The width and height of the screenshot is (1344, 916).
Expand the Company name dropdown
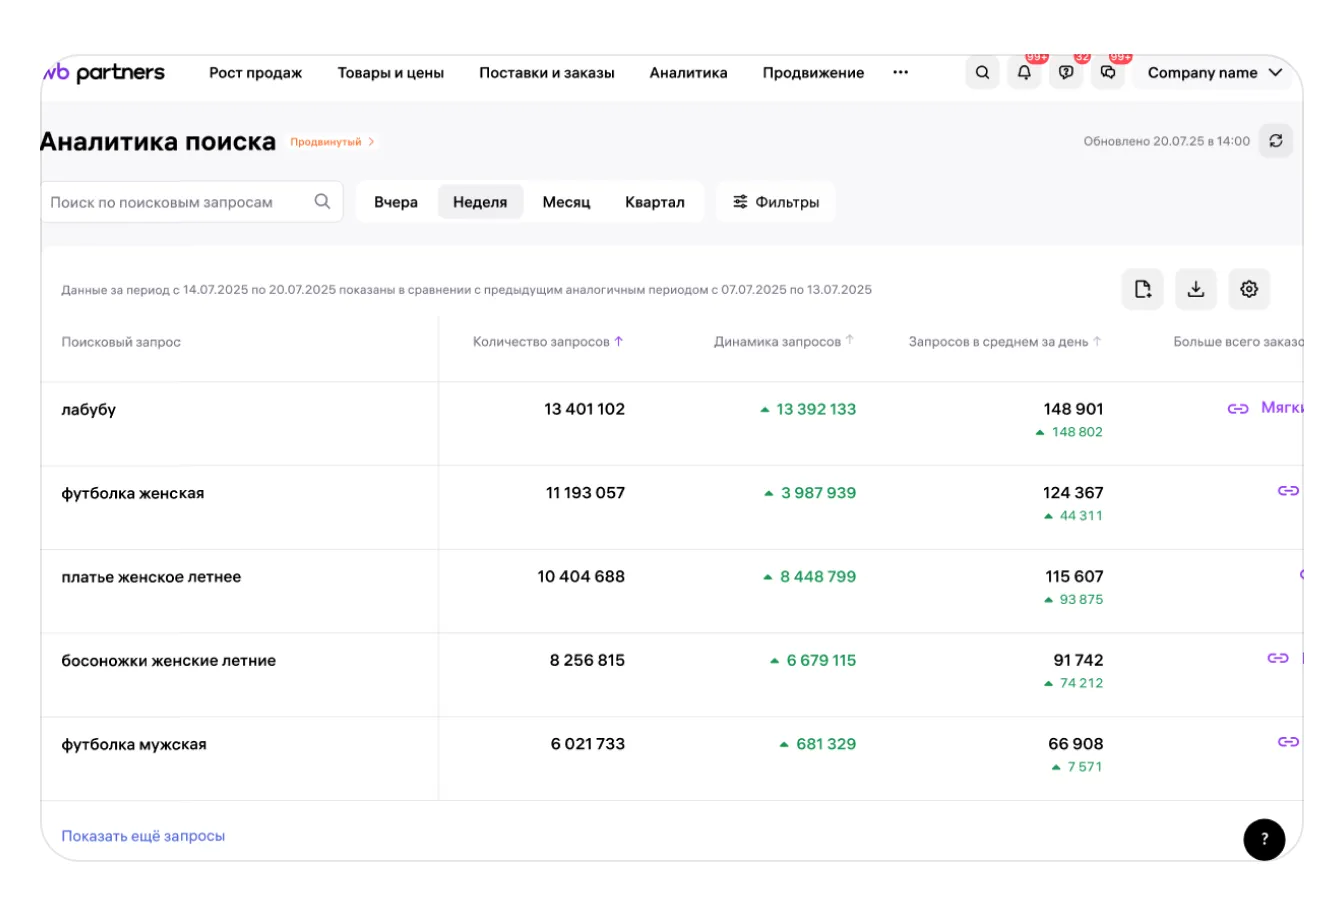[1215, 73]
